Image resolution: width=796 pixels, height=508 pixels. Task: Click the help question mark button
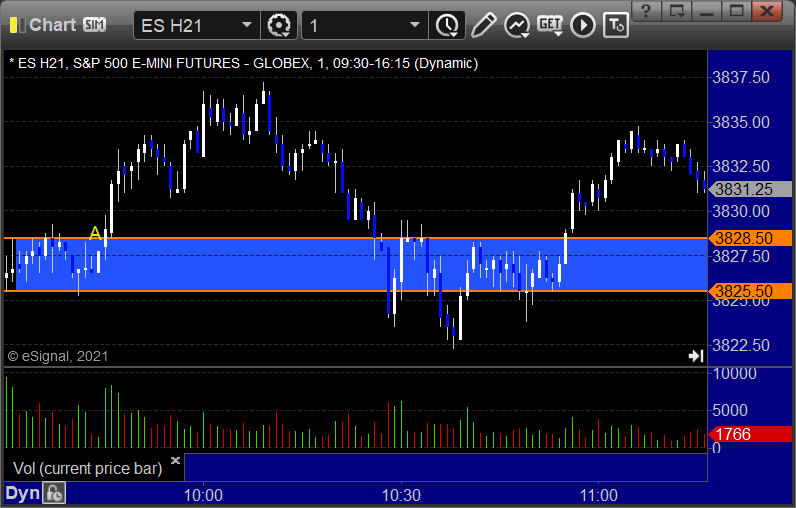click(646, 11)
